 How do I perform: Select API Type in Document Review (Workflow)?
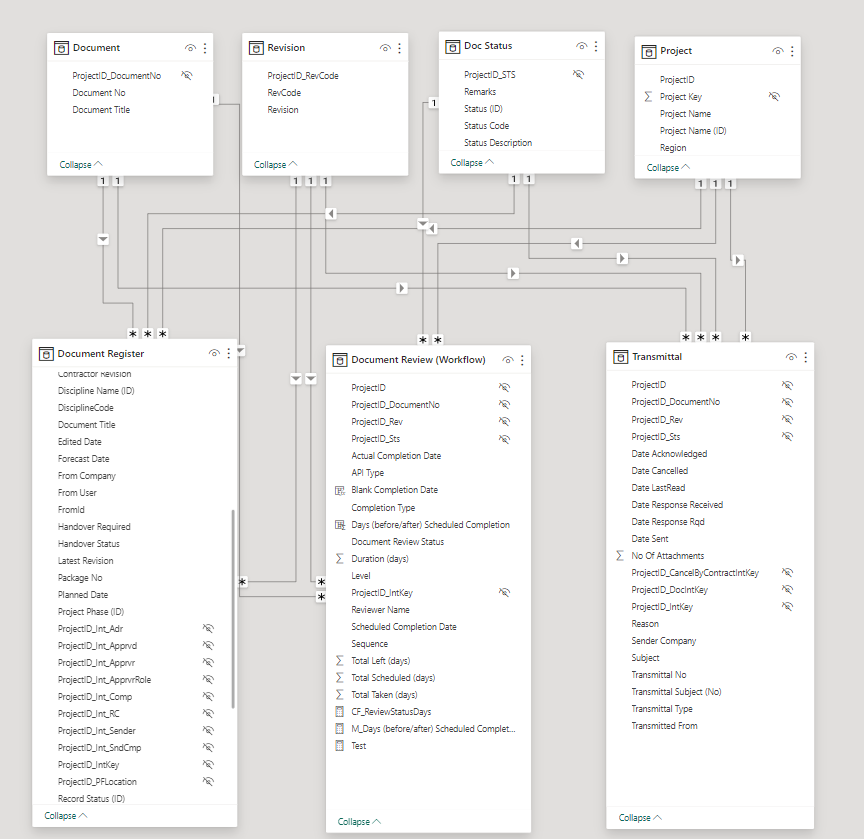click(x=368, y=473)
